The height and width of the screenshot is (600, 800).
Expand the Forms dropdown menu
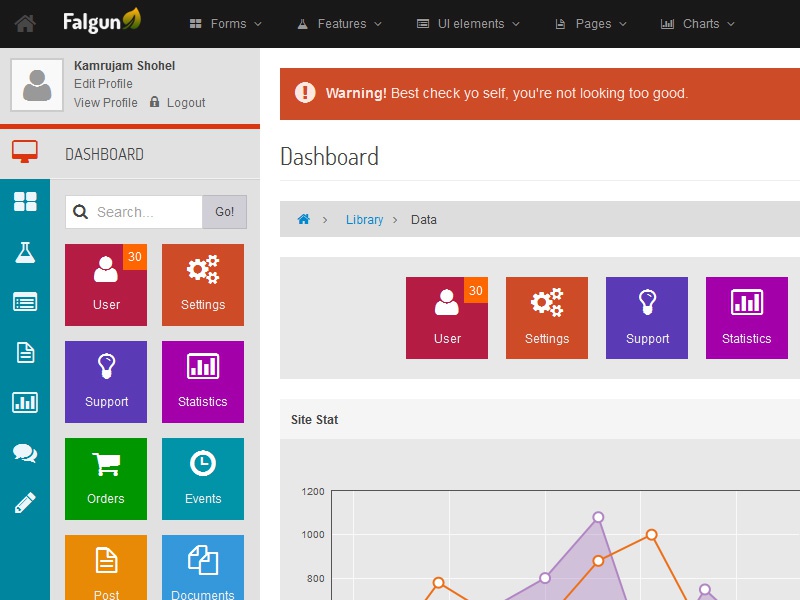(x=227, y=24)
